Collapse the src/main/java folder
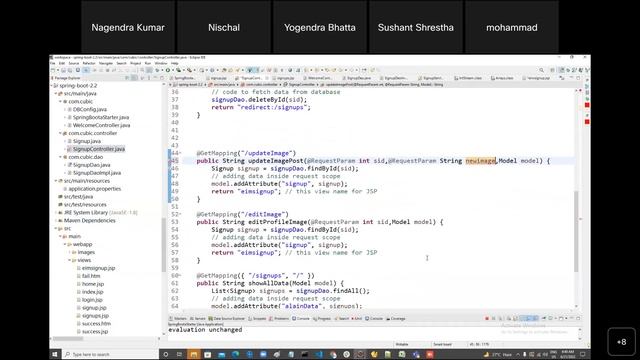Image resolution: width=640 pixels, height=360 pixels. 56,93
